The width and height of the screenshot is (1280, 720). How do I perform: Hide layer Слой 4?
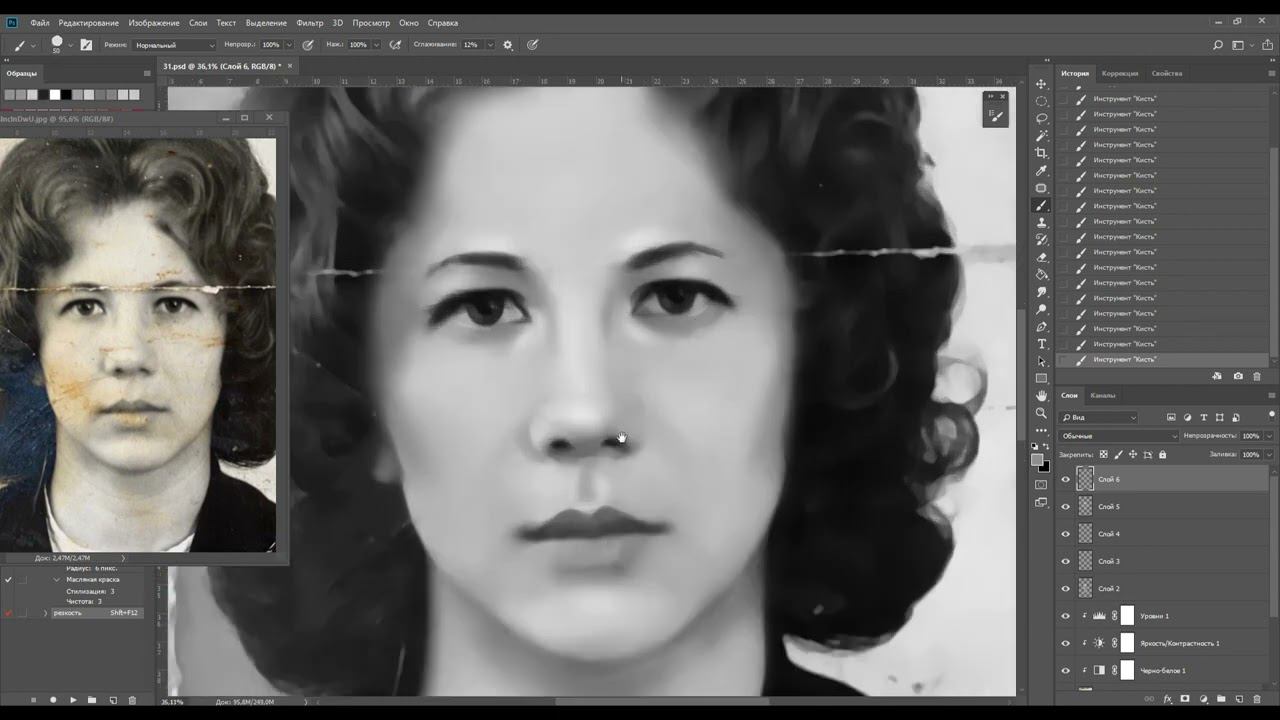point(1065,534)
